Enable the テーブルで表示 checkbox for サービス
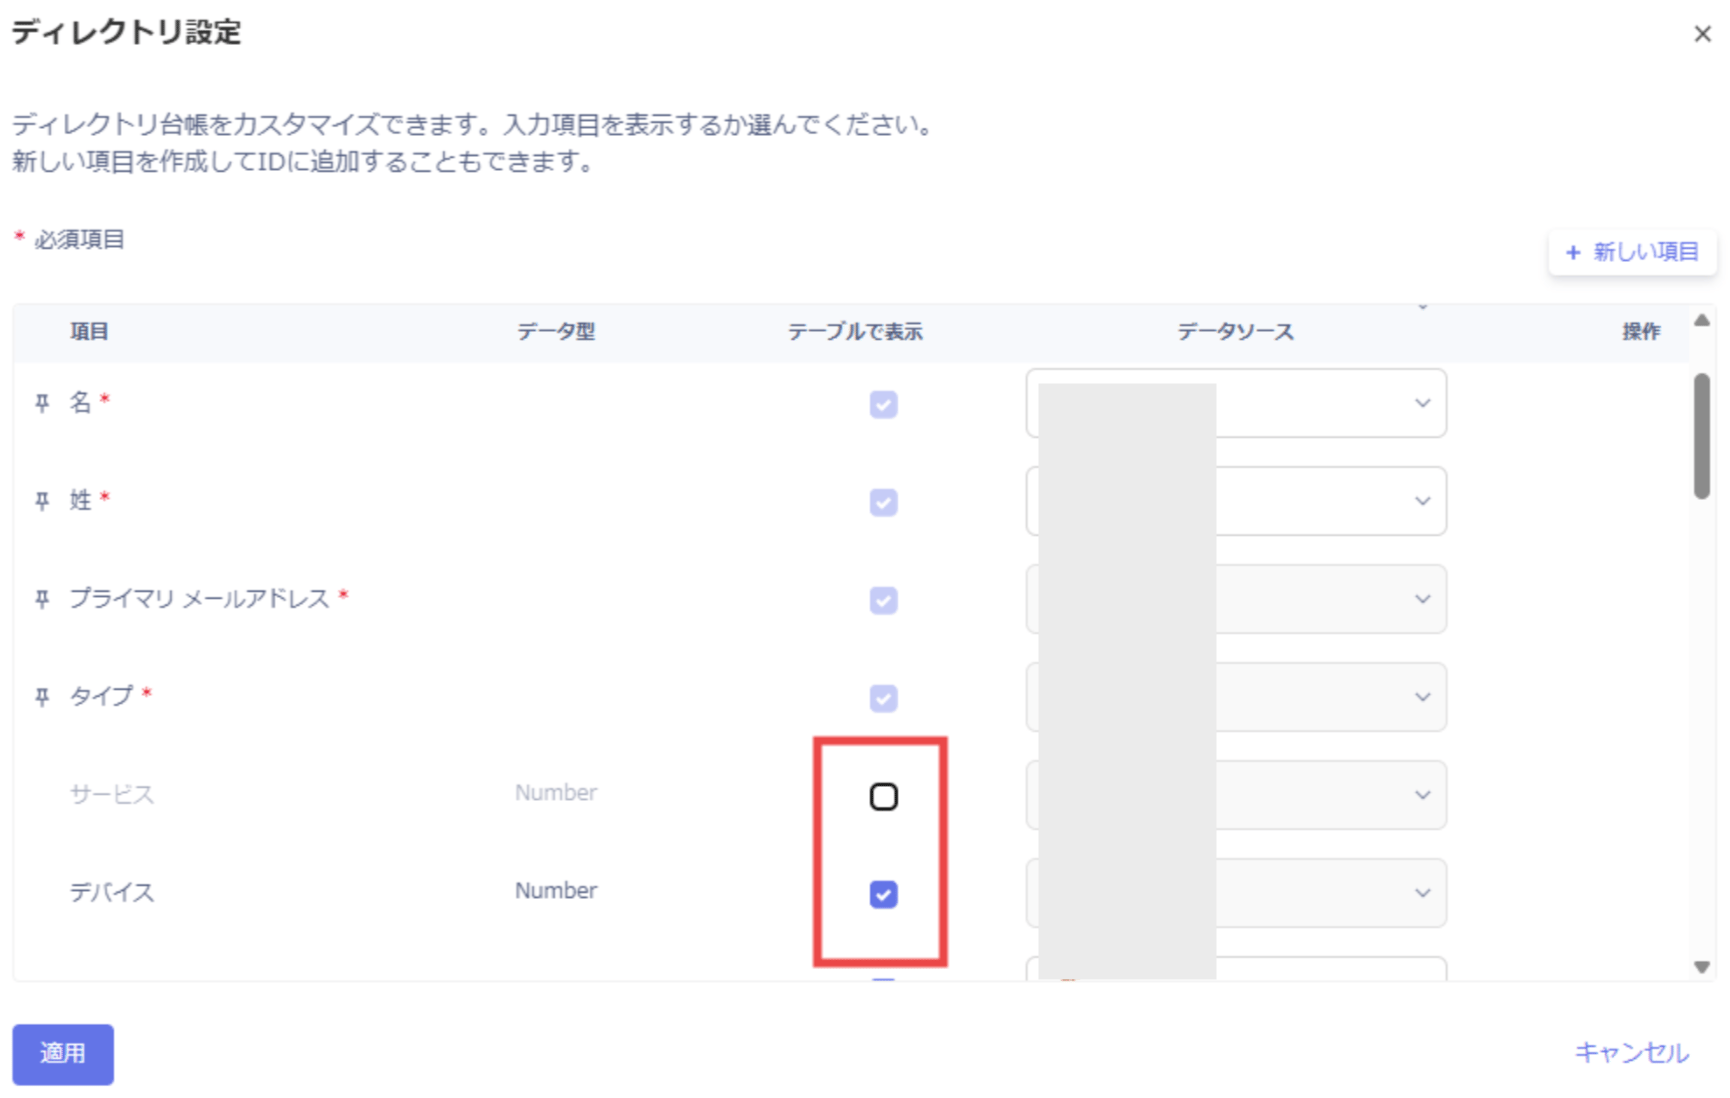Screen dimensions: 1730x1098 coord(883,797)
